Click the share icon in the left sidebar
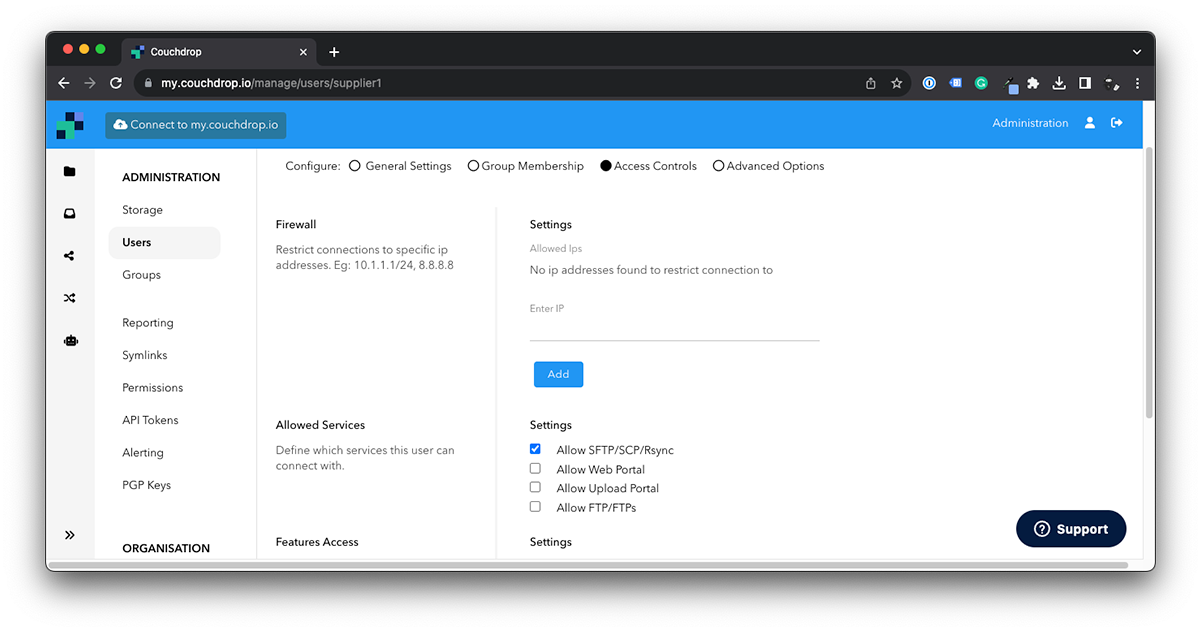1200x630 pixels. [x=69, y=255]
